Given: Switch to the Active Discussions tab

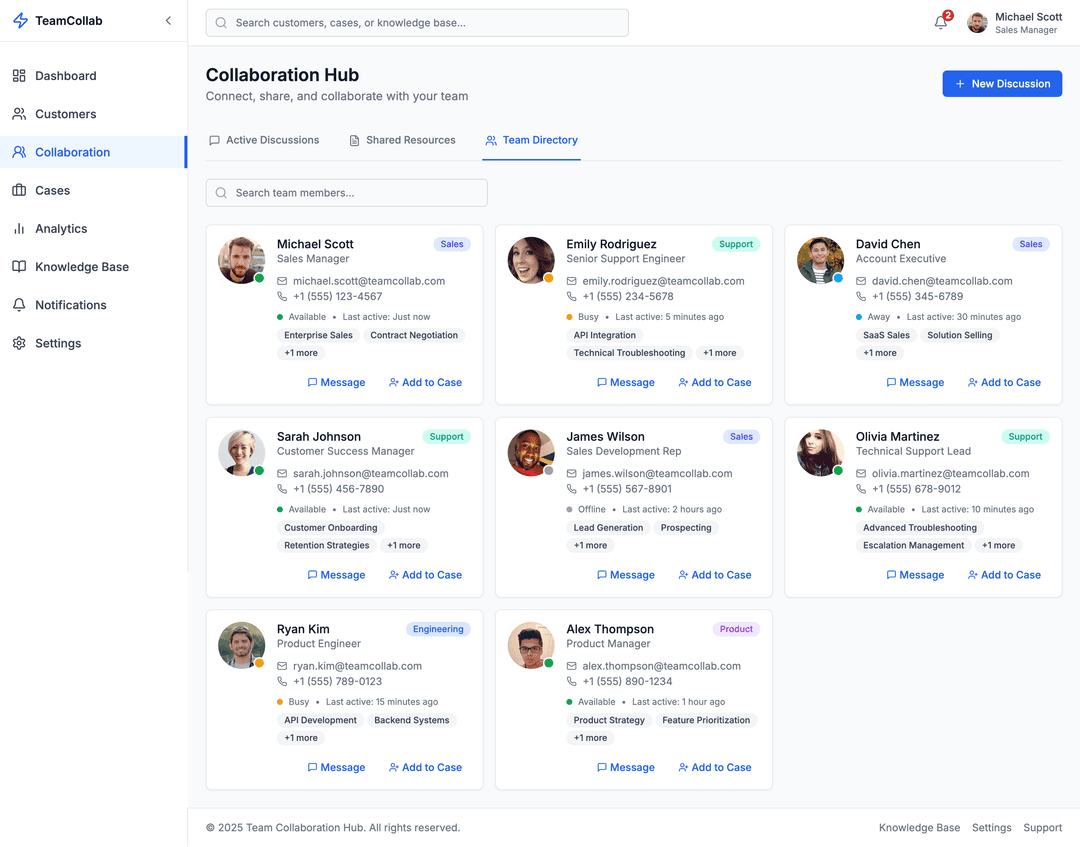Looking at the screenshot, I should coord(264,140).
